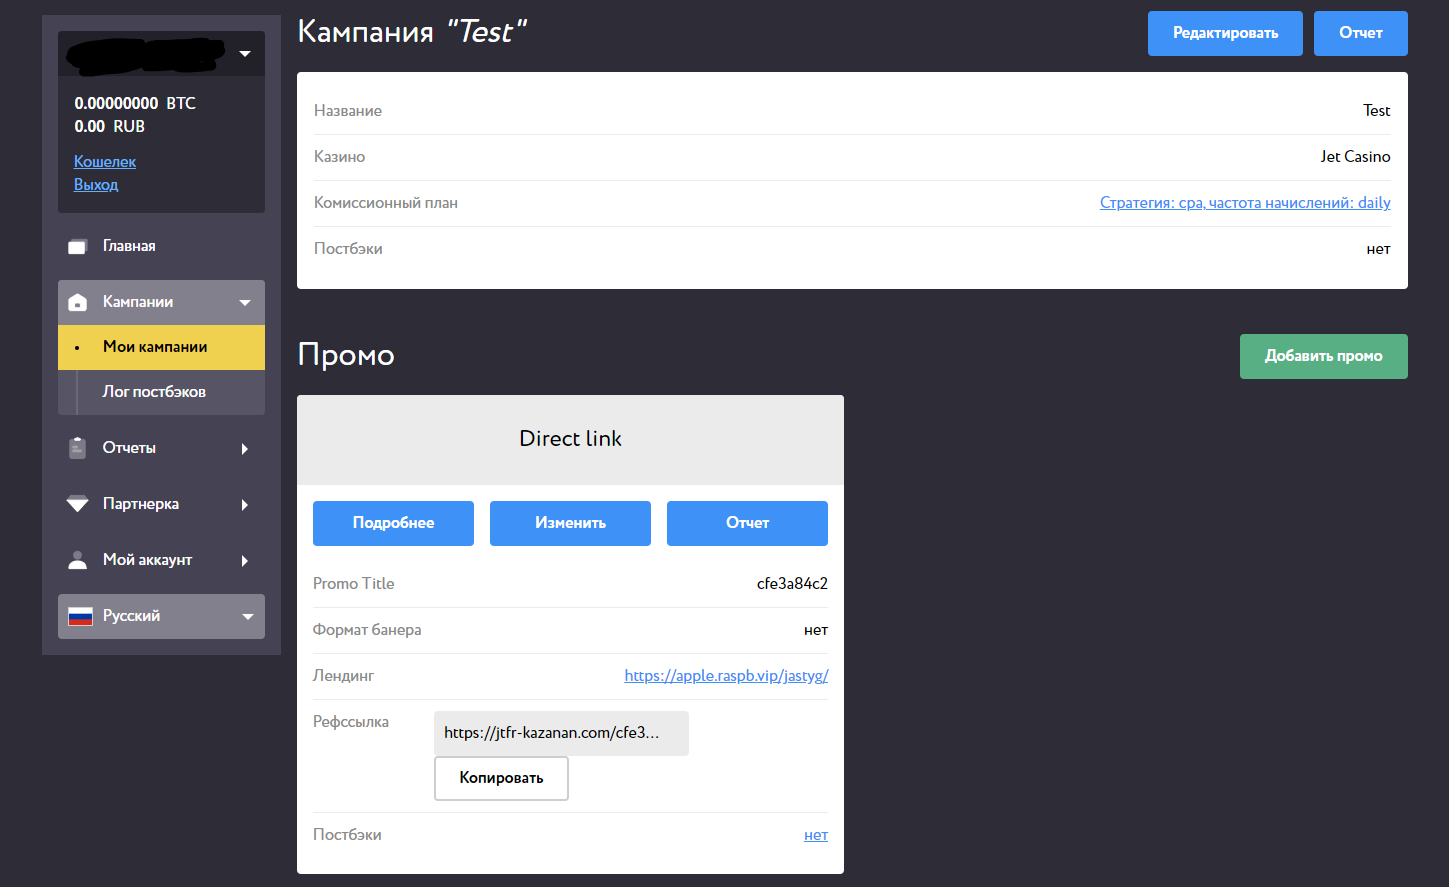
Task: Click the Russian flag icon
Action: 80,617
